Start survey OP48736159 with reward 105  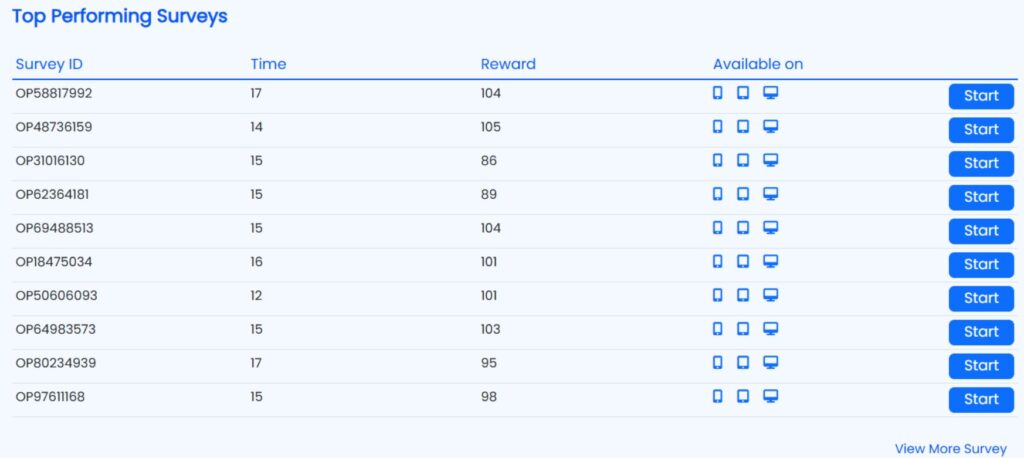pyautogui.click(x=980, y=130)
